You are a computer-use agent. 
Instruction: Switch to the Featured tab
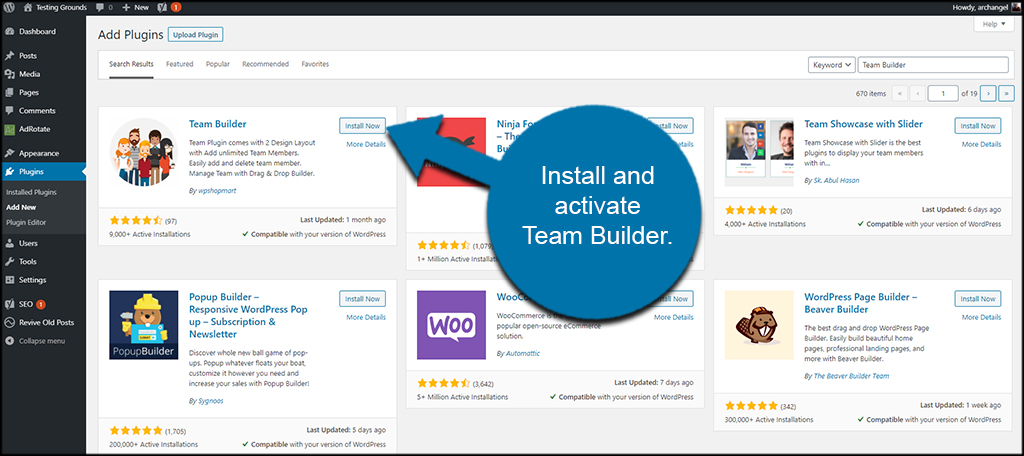(x=180, y=64)
